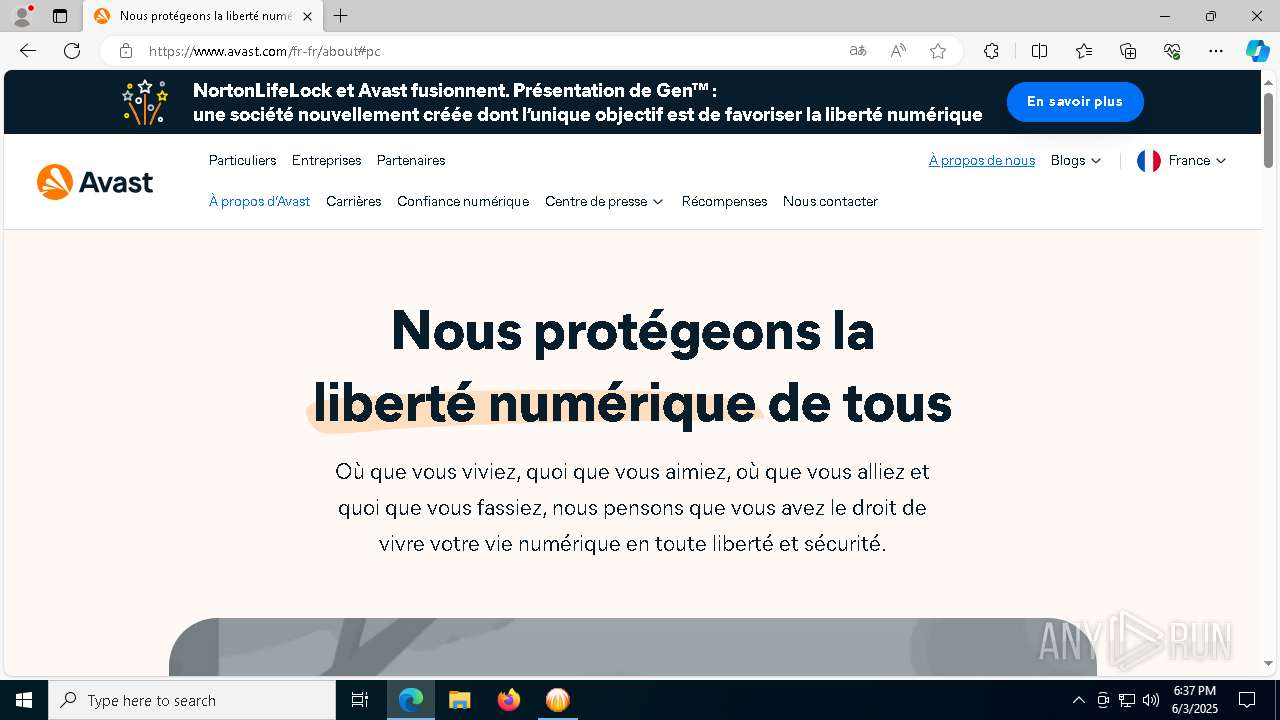Open the Windows Start menu

[24, 700]
